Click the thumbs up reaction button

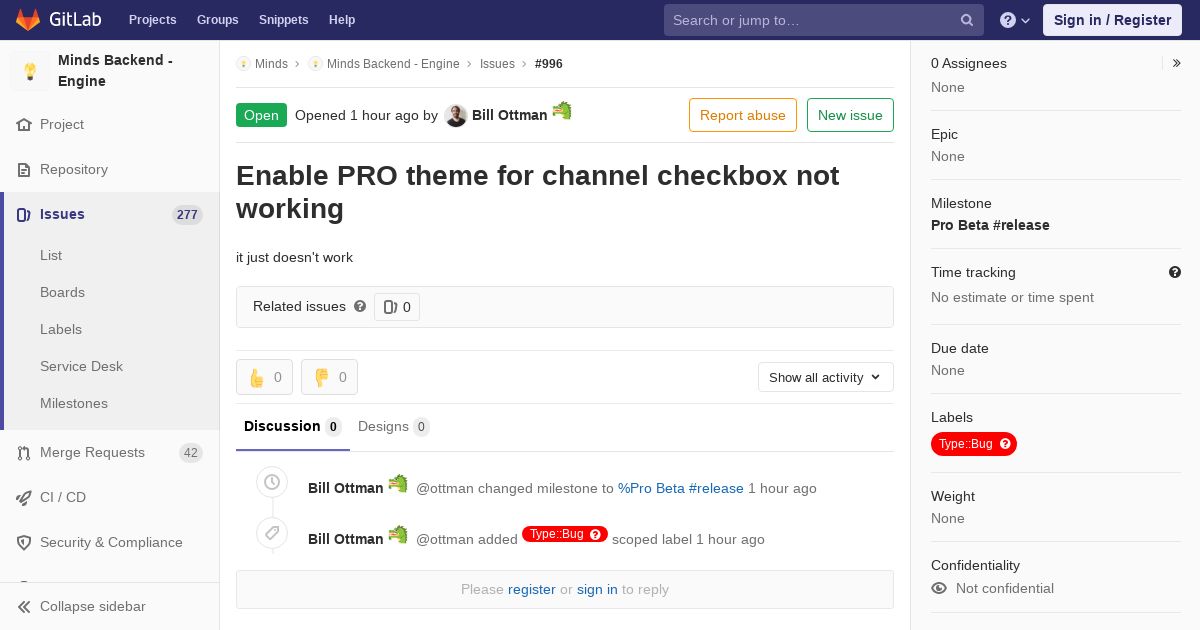pyautogui.click(x=264, y=377)
